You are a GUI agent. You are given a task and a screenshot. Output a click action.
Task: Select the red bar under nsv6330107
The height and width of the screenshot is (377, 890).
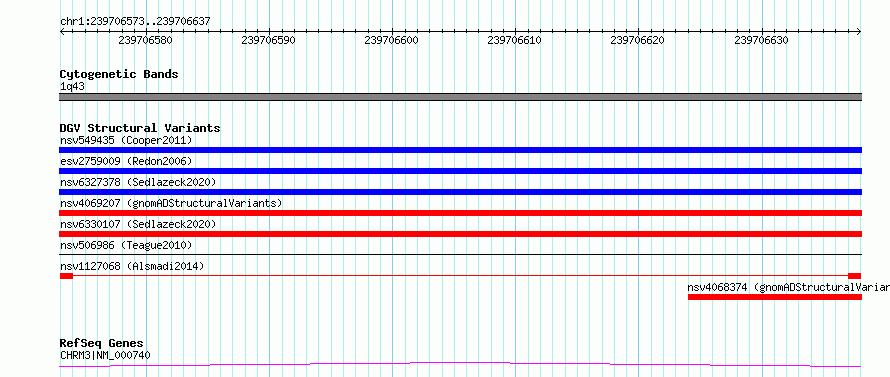tap(460, 234)
